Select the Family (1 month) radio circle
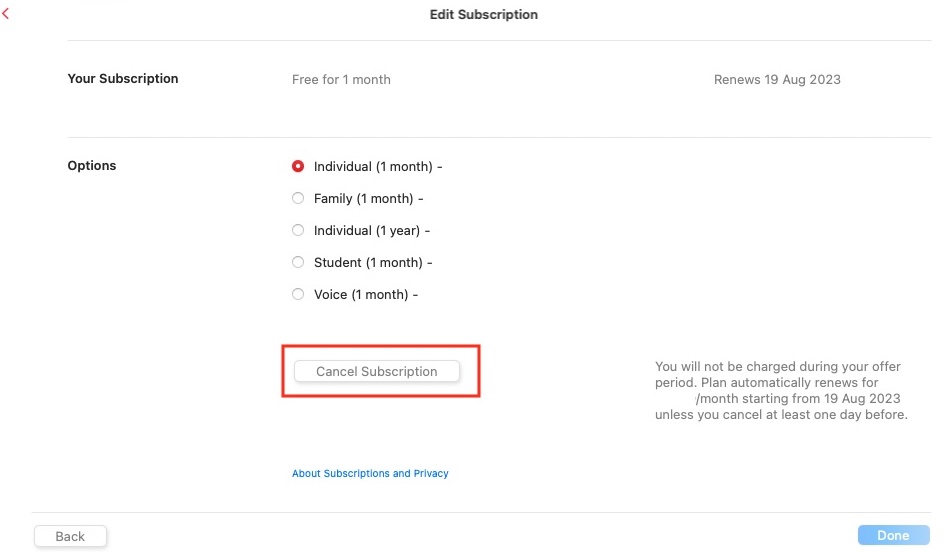948x553 pixels. [x=298, y=198]
